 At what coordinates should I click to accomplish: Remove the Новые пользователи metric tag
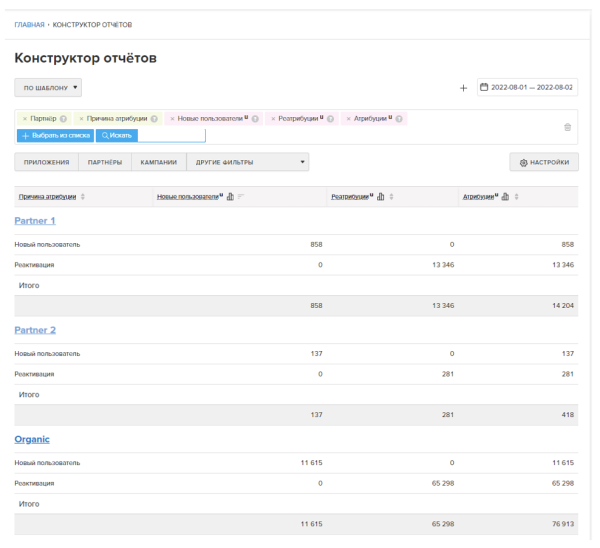pyautogui.click(x=172, y=120)
